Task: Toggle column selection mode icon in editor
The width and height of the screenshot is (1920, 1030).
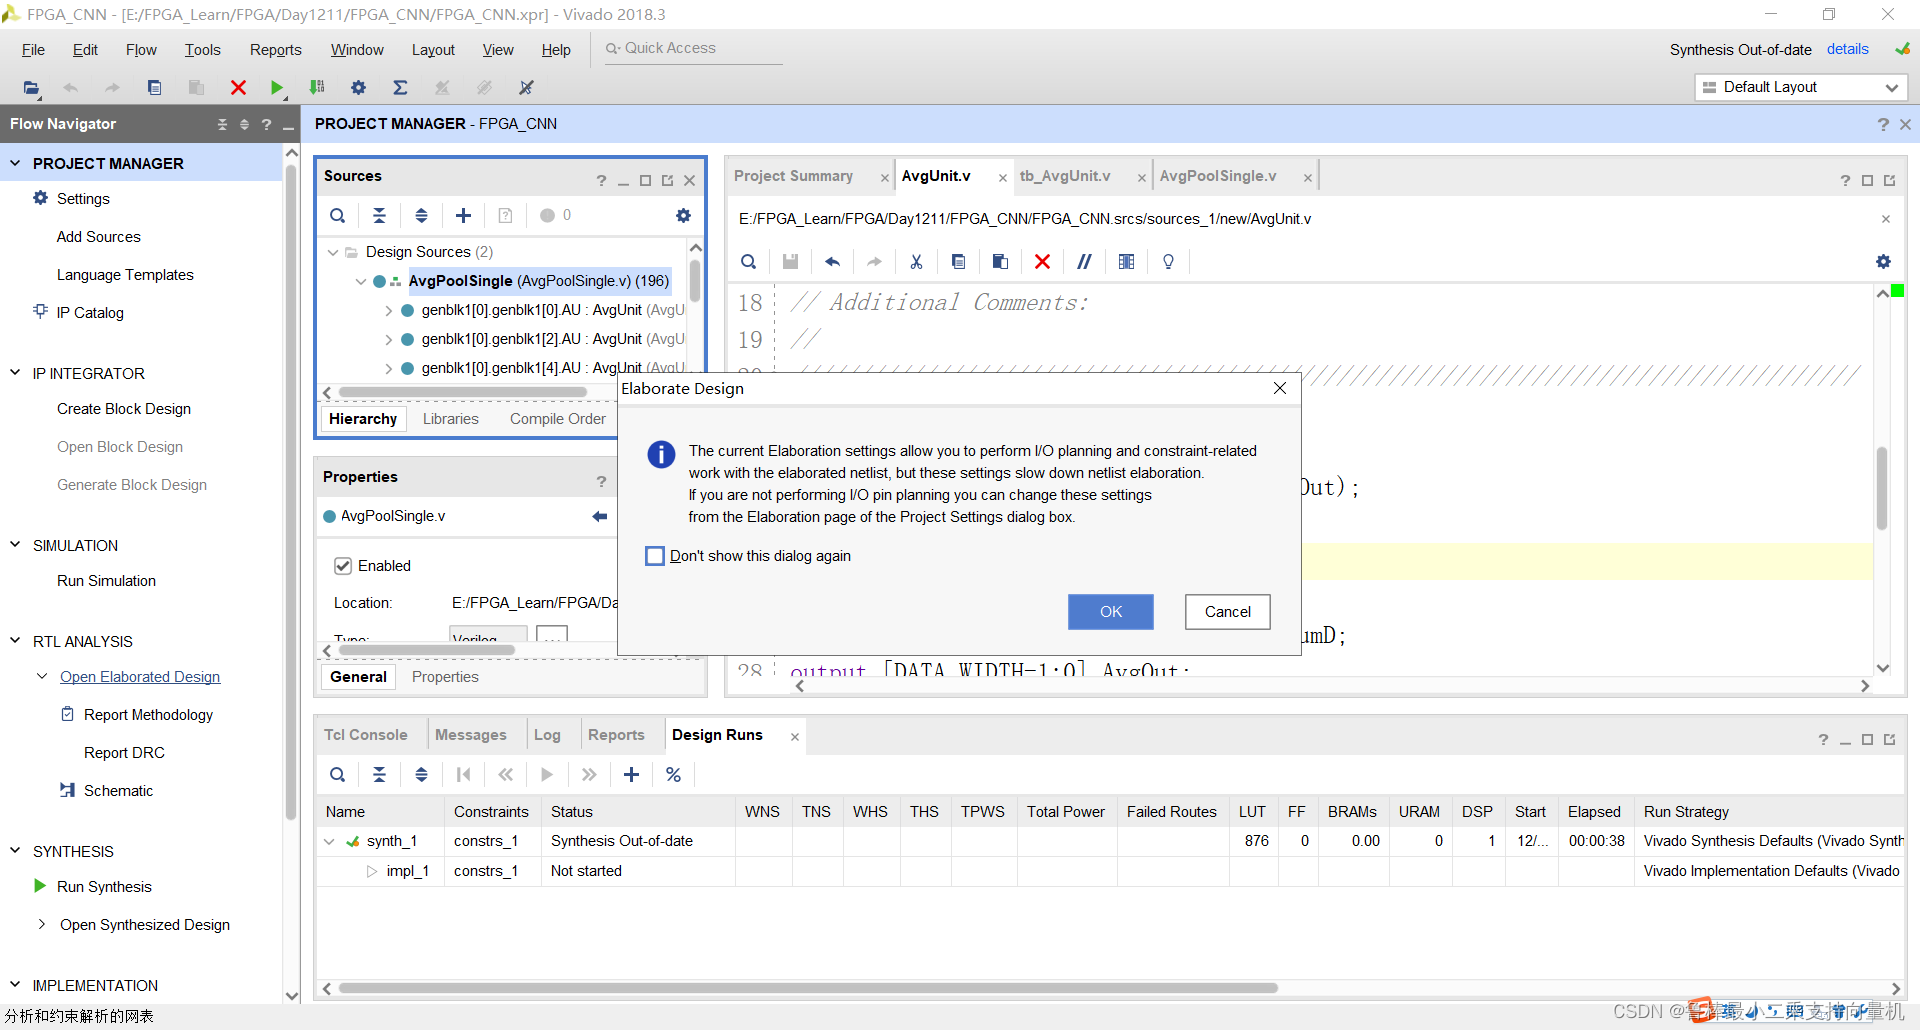Action: [x=1126, y=262]
